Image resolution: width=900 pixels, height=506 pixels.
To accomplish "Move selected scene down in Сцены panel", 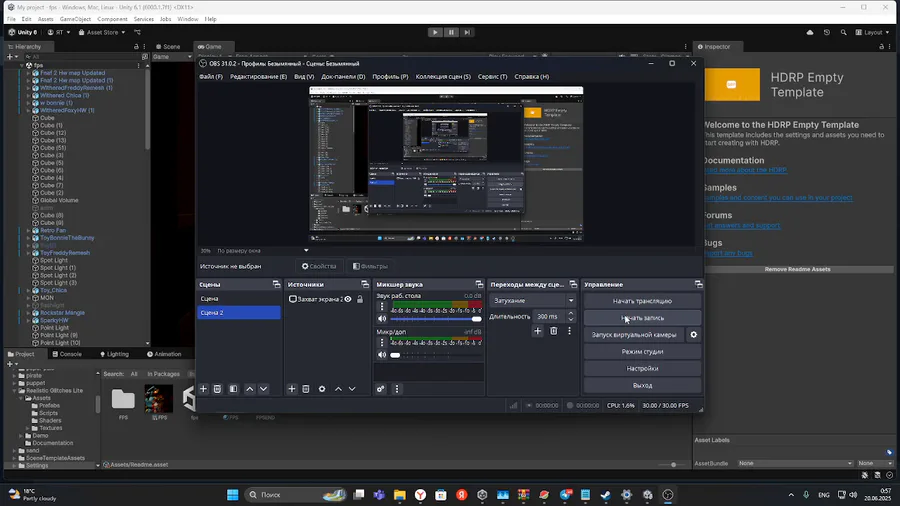I will pos(263,389).
